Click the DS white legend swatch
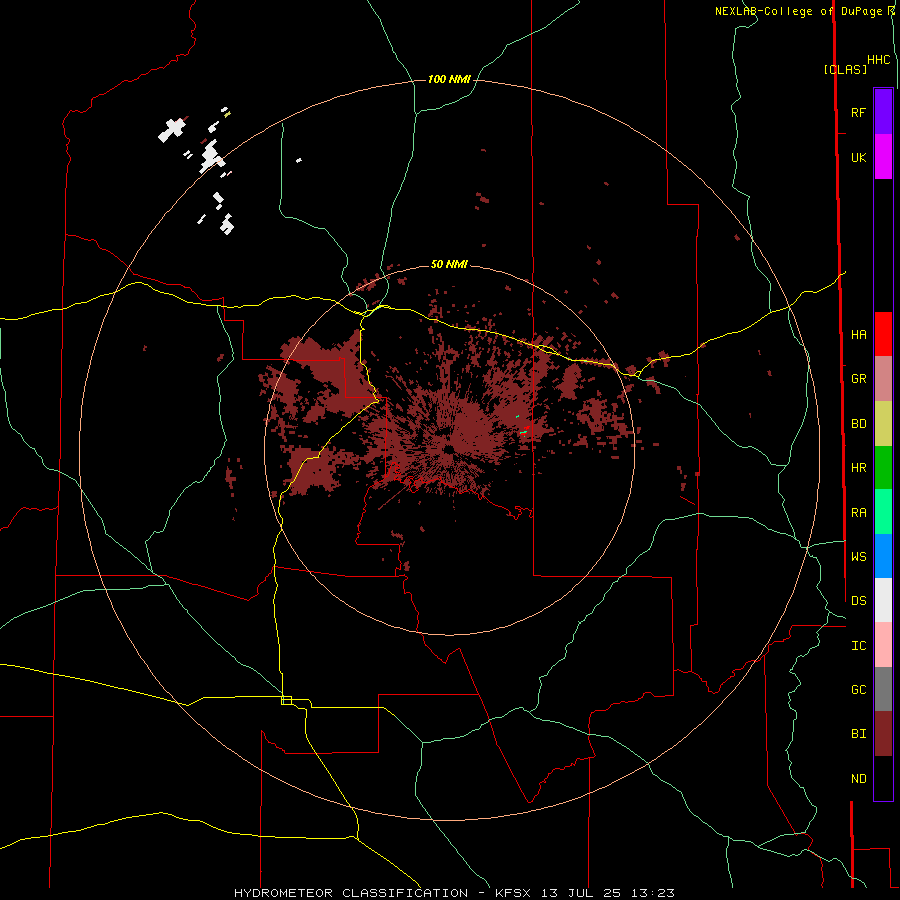The height and width of the screenshot is (900, 900). pyautogui.click(x=883, y=600)
